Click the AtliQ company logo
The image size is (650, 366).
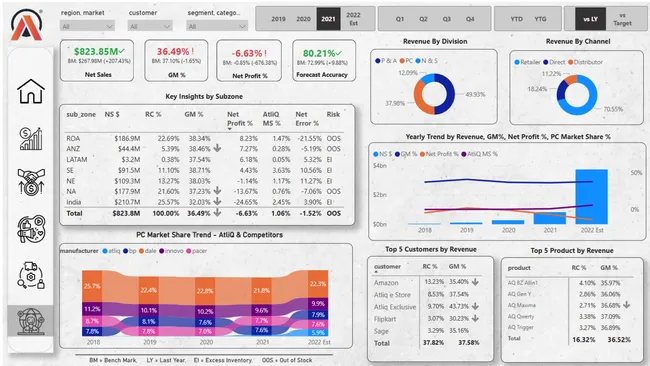click(x=27, y=25)
